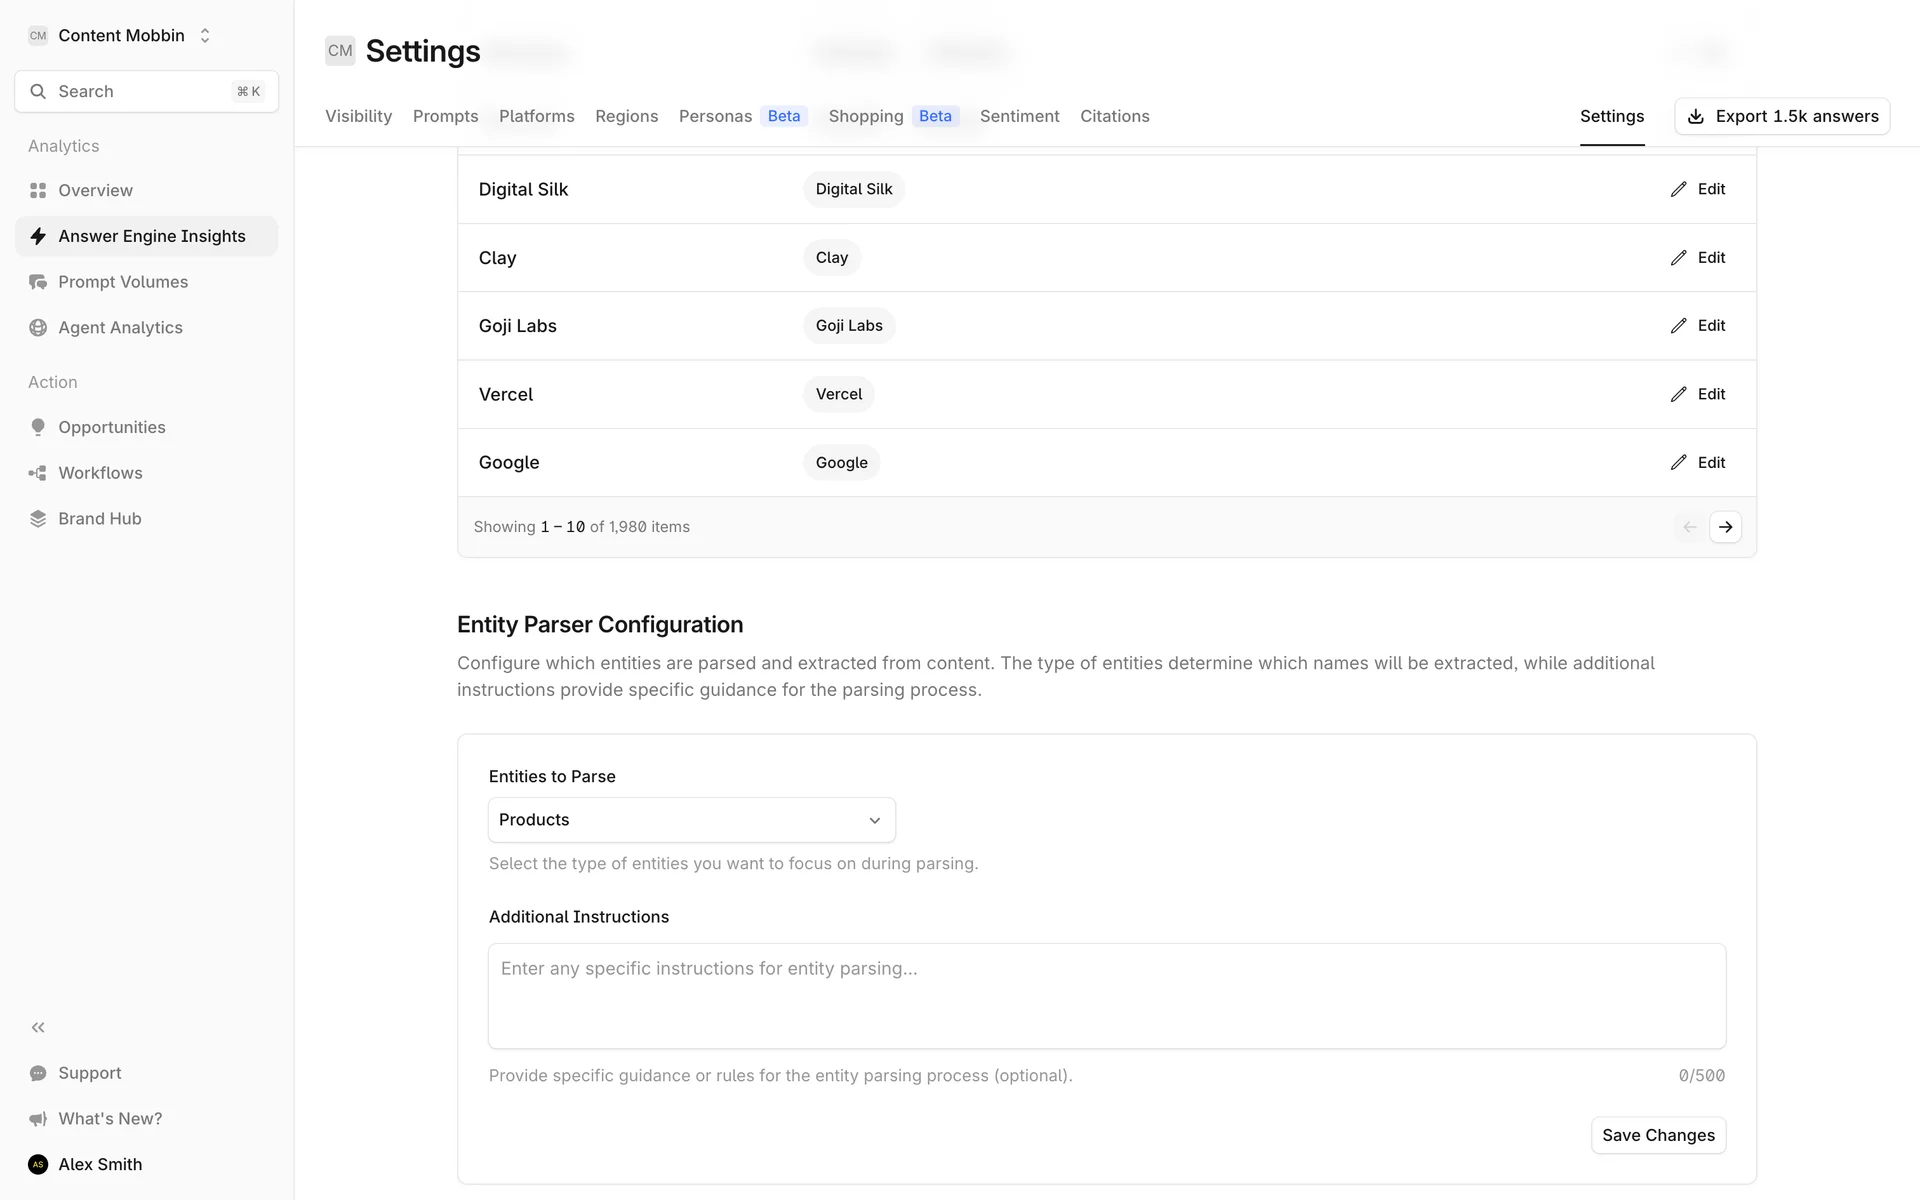
Task: Open the Entities to Parse dropdown
Action: pyautogui.click(x=691, y=820)
